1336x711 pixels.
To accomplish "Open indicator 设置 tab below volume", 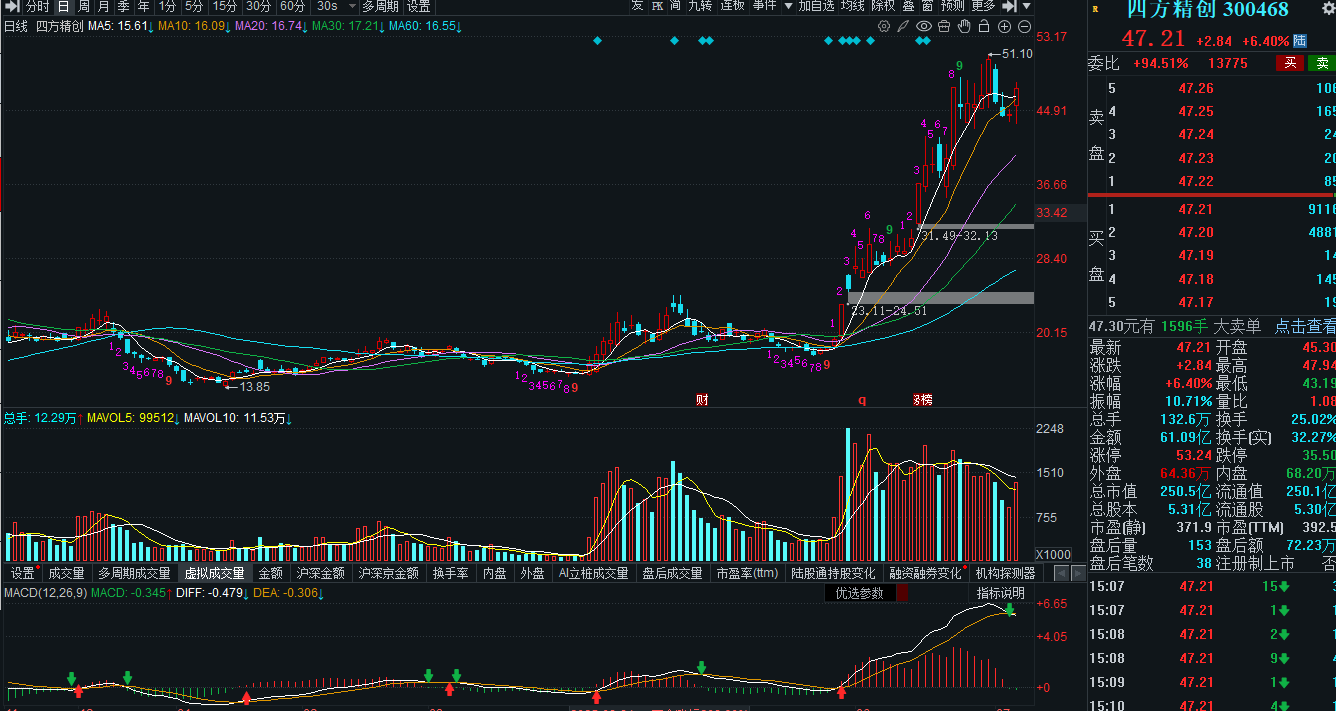I will click(22, 573).
